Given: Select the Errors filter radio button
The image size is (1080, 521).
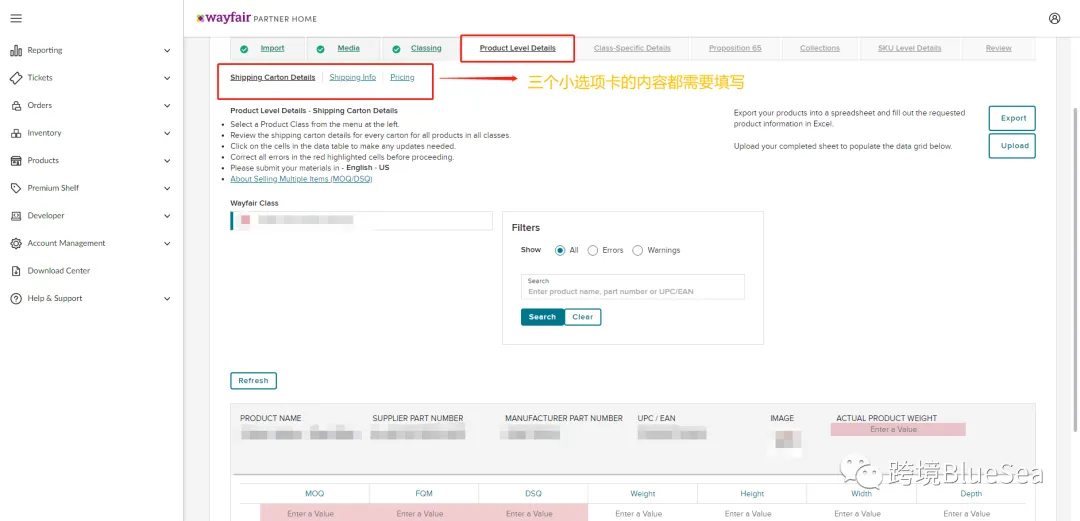Looking at the screenshot, I should pos(592,250).
